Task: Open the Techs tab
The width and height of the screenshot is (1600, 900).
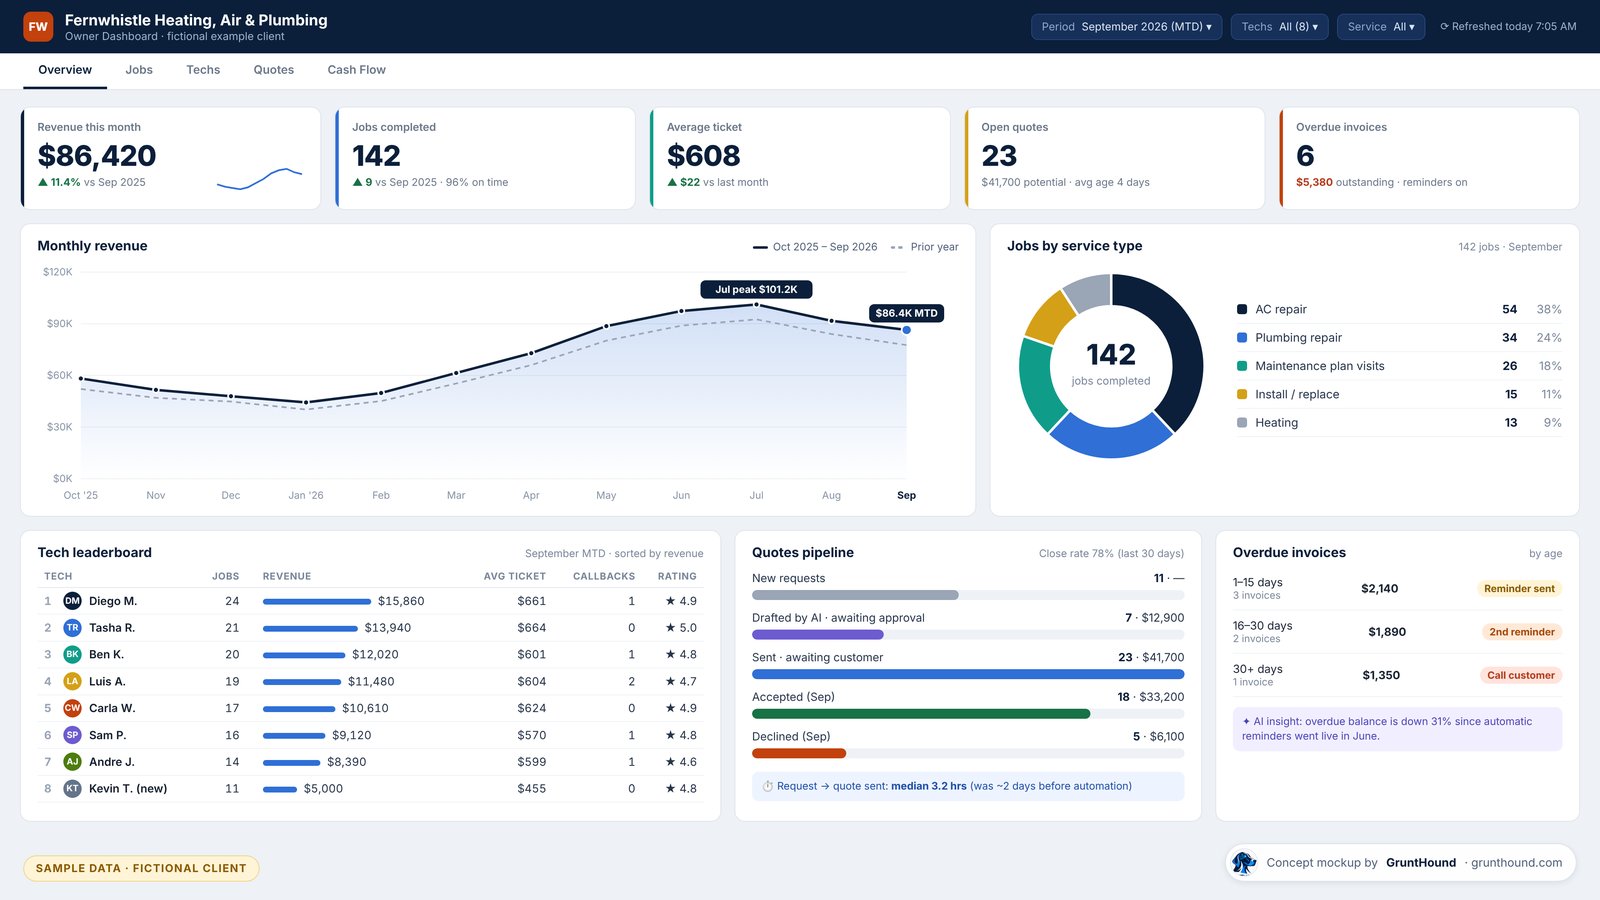Action: click(x=203, y=70)
